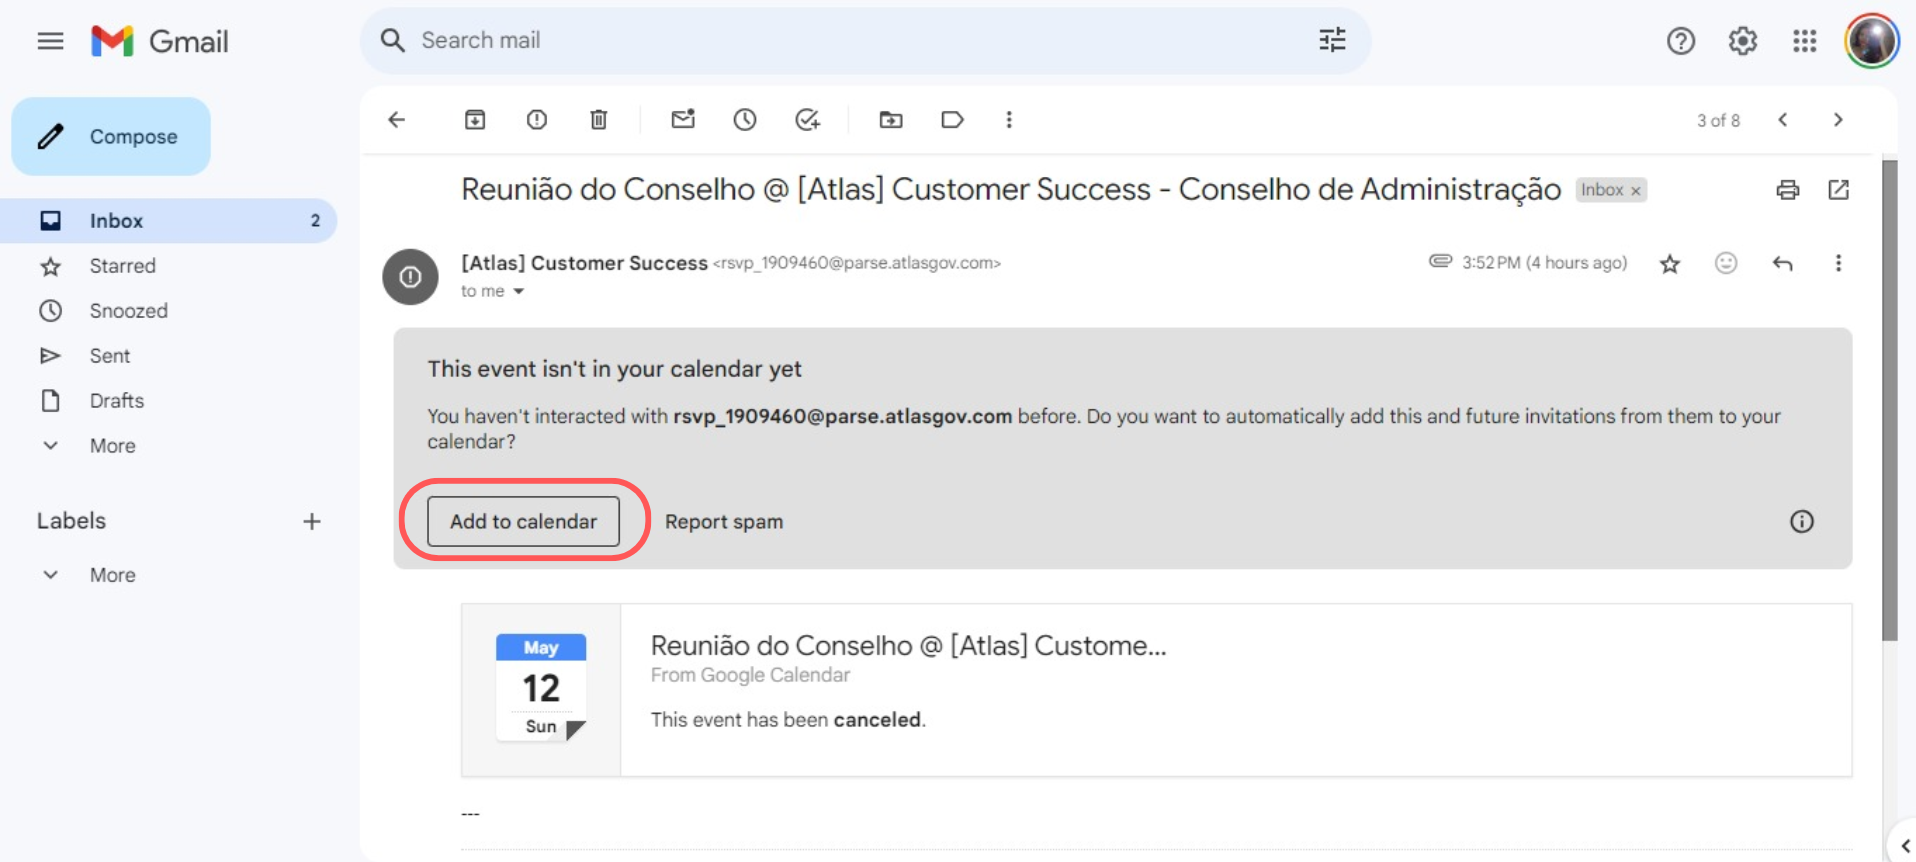Click the '3 of 8' counter
Viewport: 1916px width, 862px height.
pos(1718,120)
